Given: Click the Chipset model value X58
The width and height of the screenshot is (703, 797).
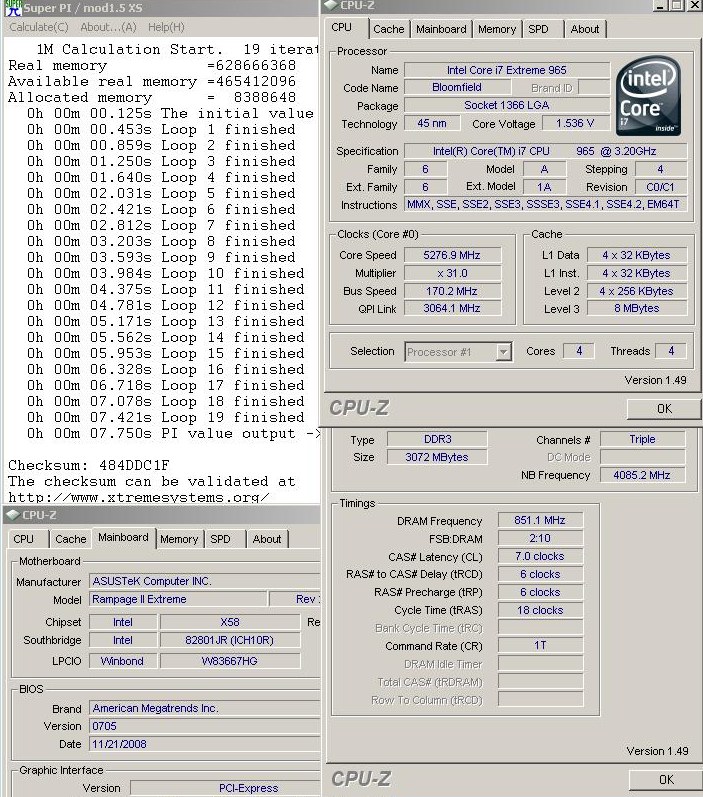Looking at the screenshot, I should coord(230,622).
